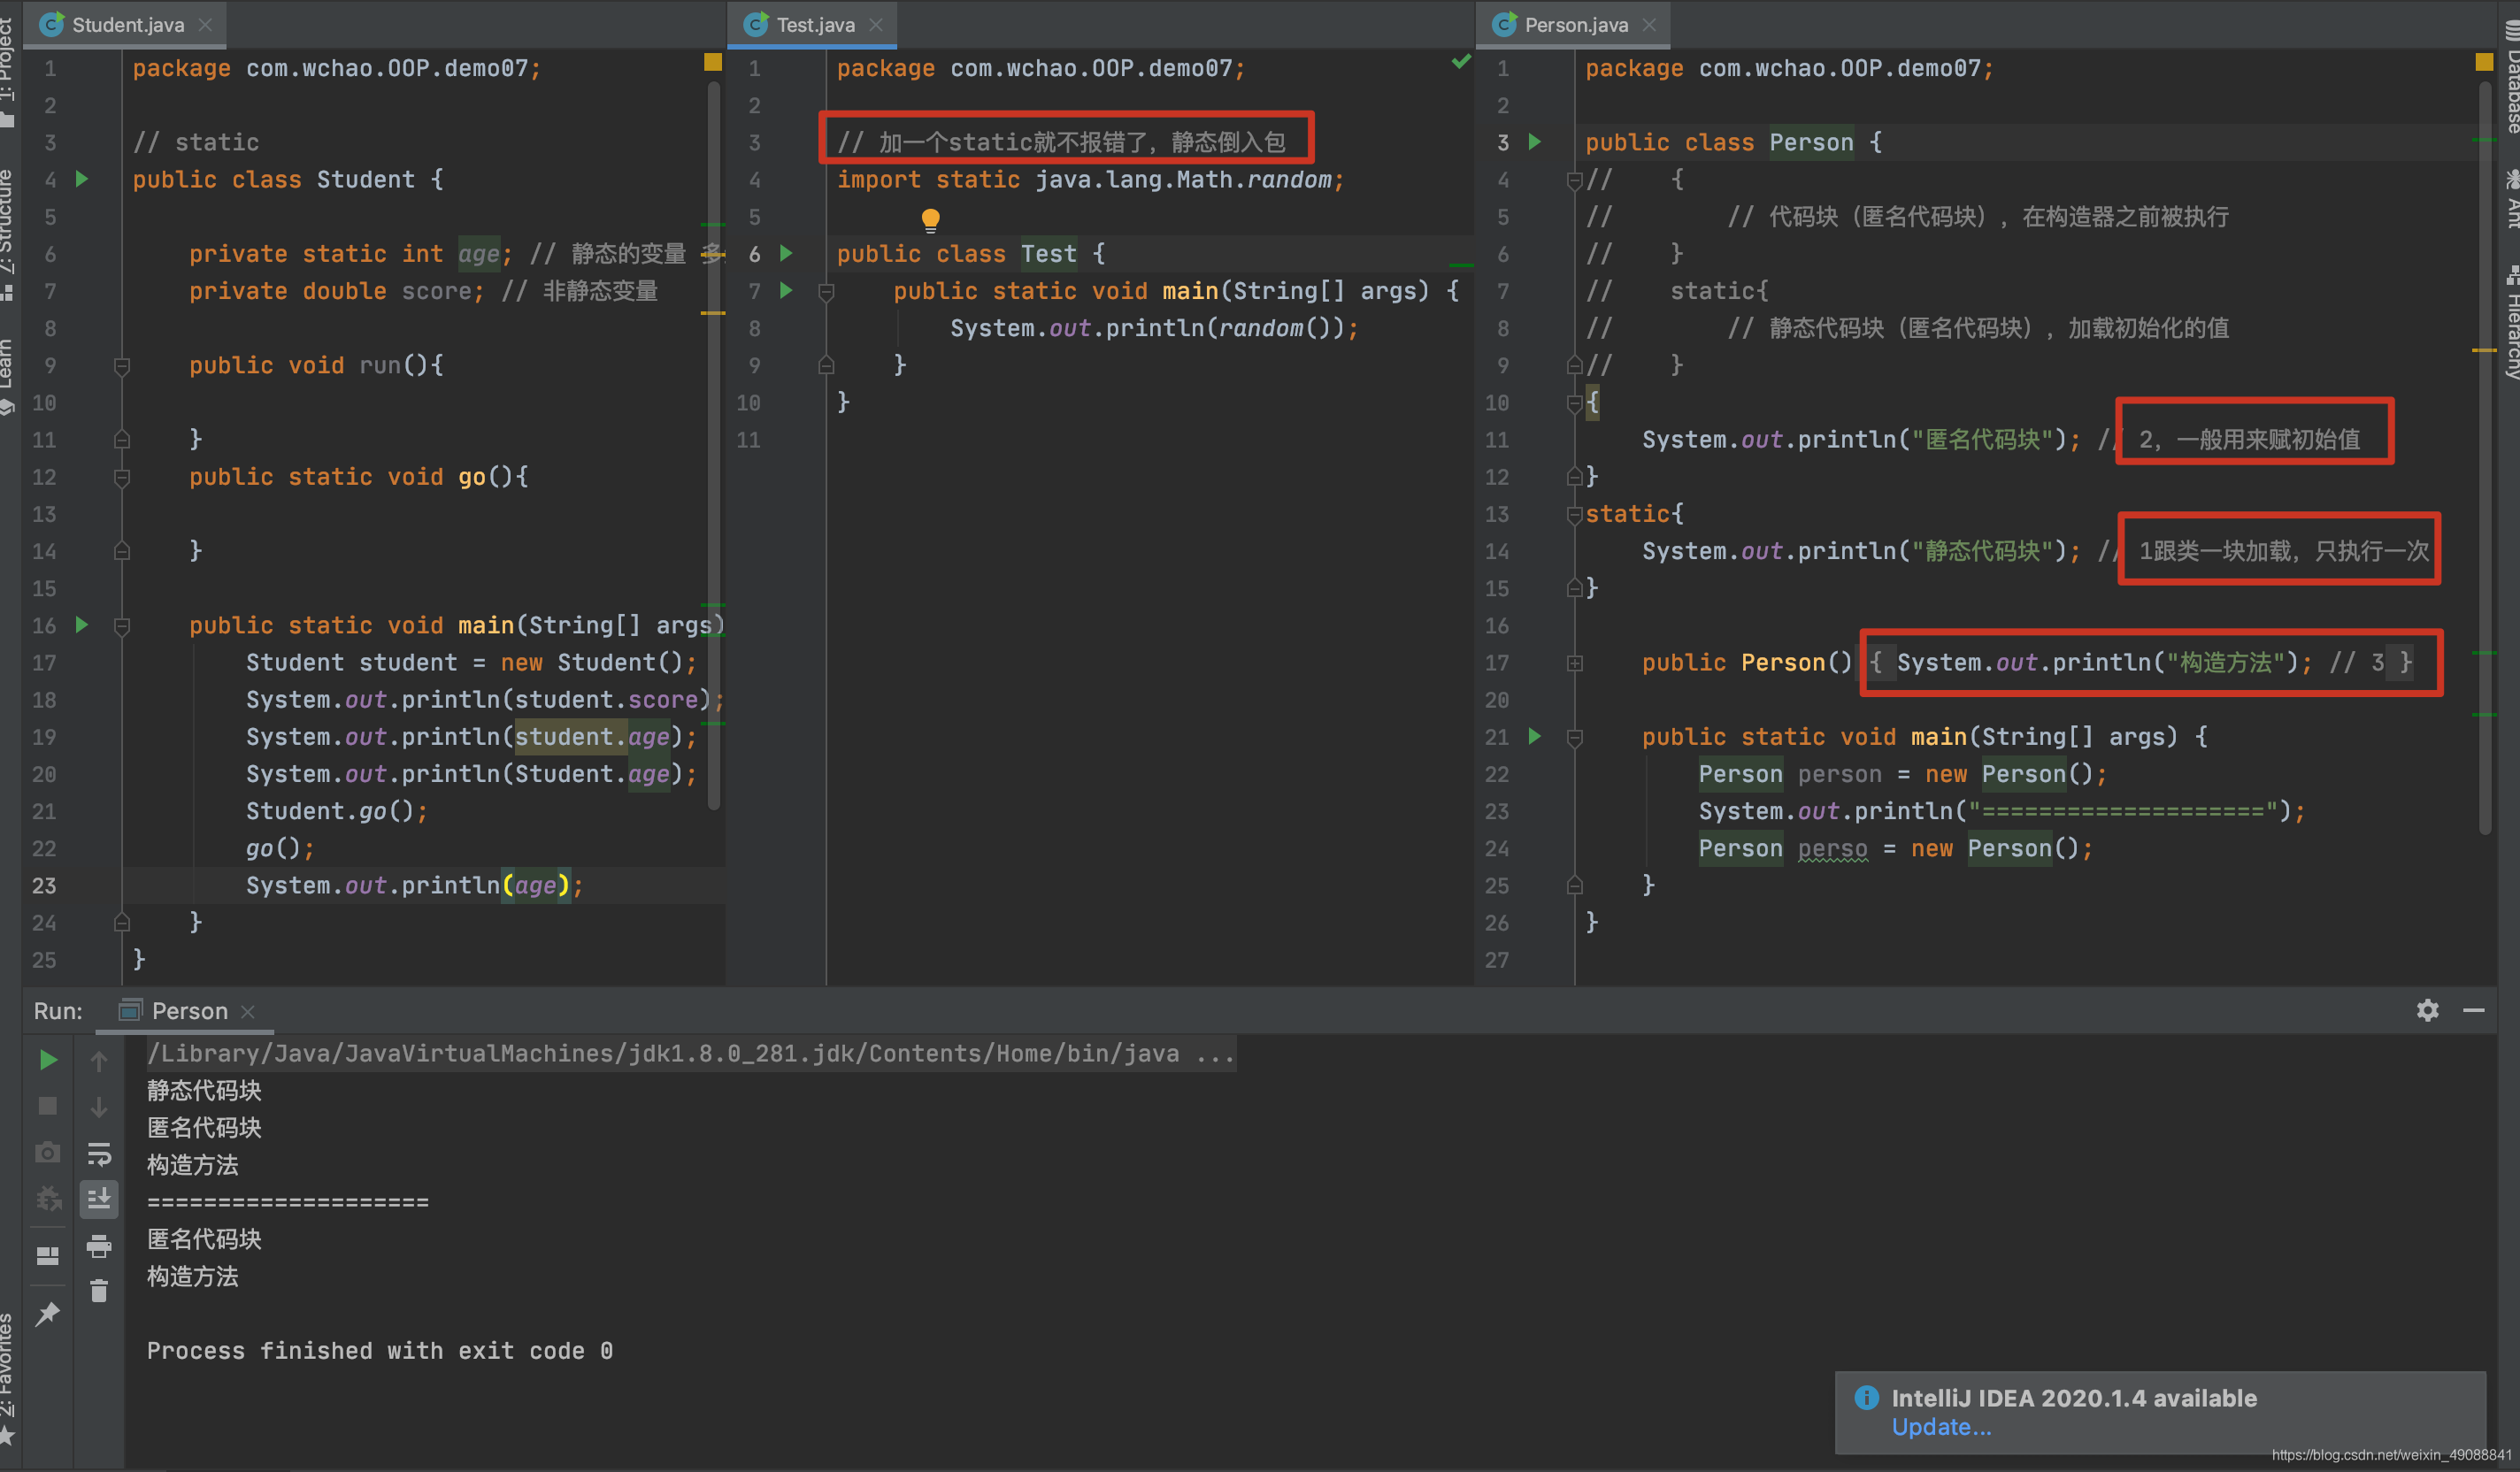Click the camera Dump Threads icon

pos(47,1153)
